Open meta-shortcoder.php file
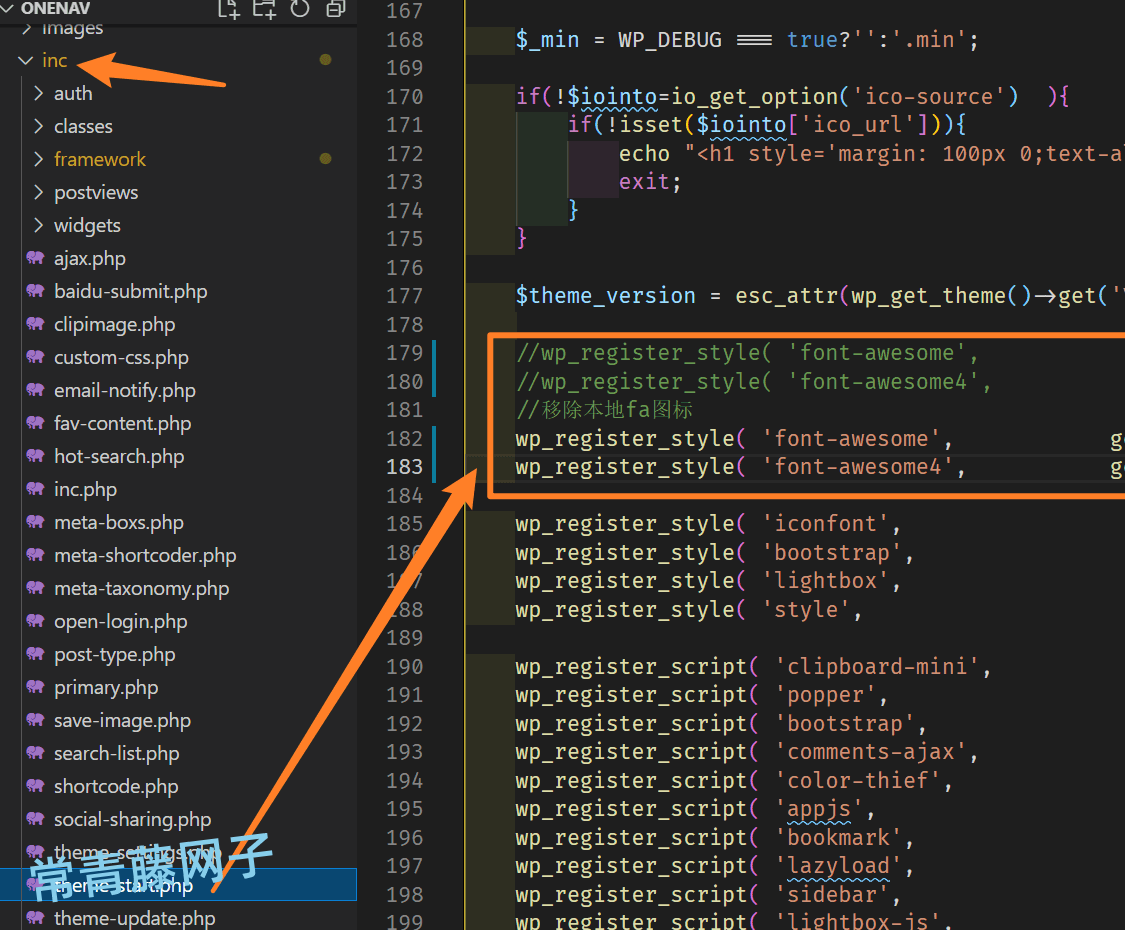 pyautogui.click(x=145, y=555)
